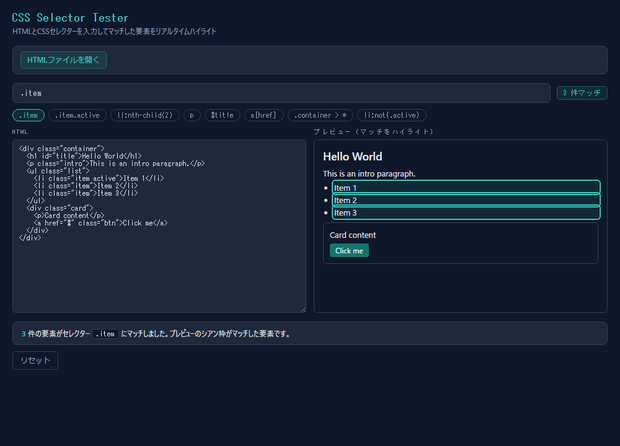Select highlighted Item 2 in preview

tap(466, 200)
